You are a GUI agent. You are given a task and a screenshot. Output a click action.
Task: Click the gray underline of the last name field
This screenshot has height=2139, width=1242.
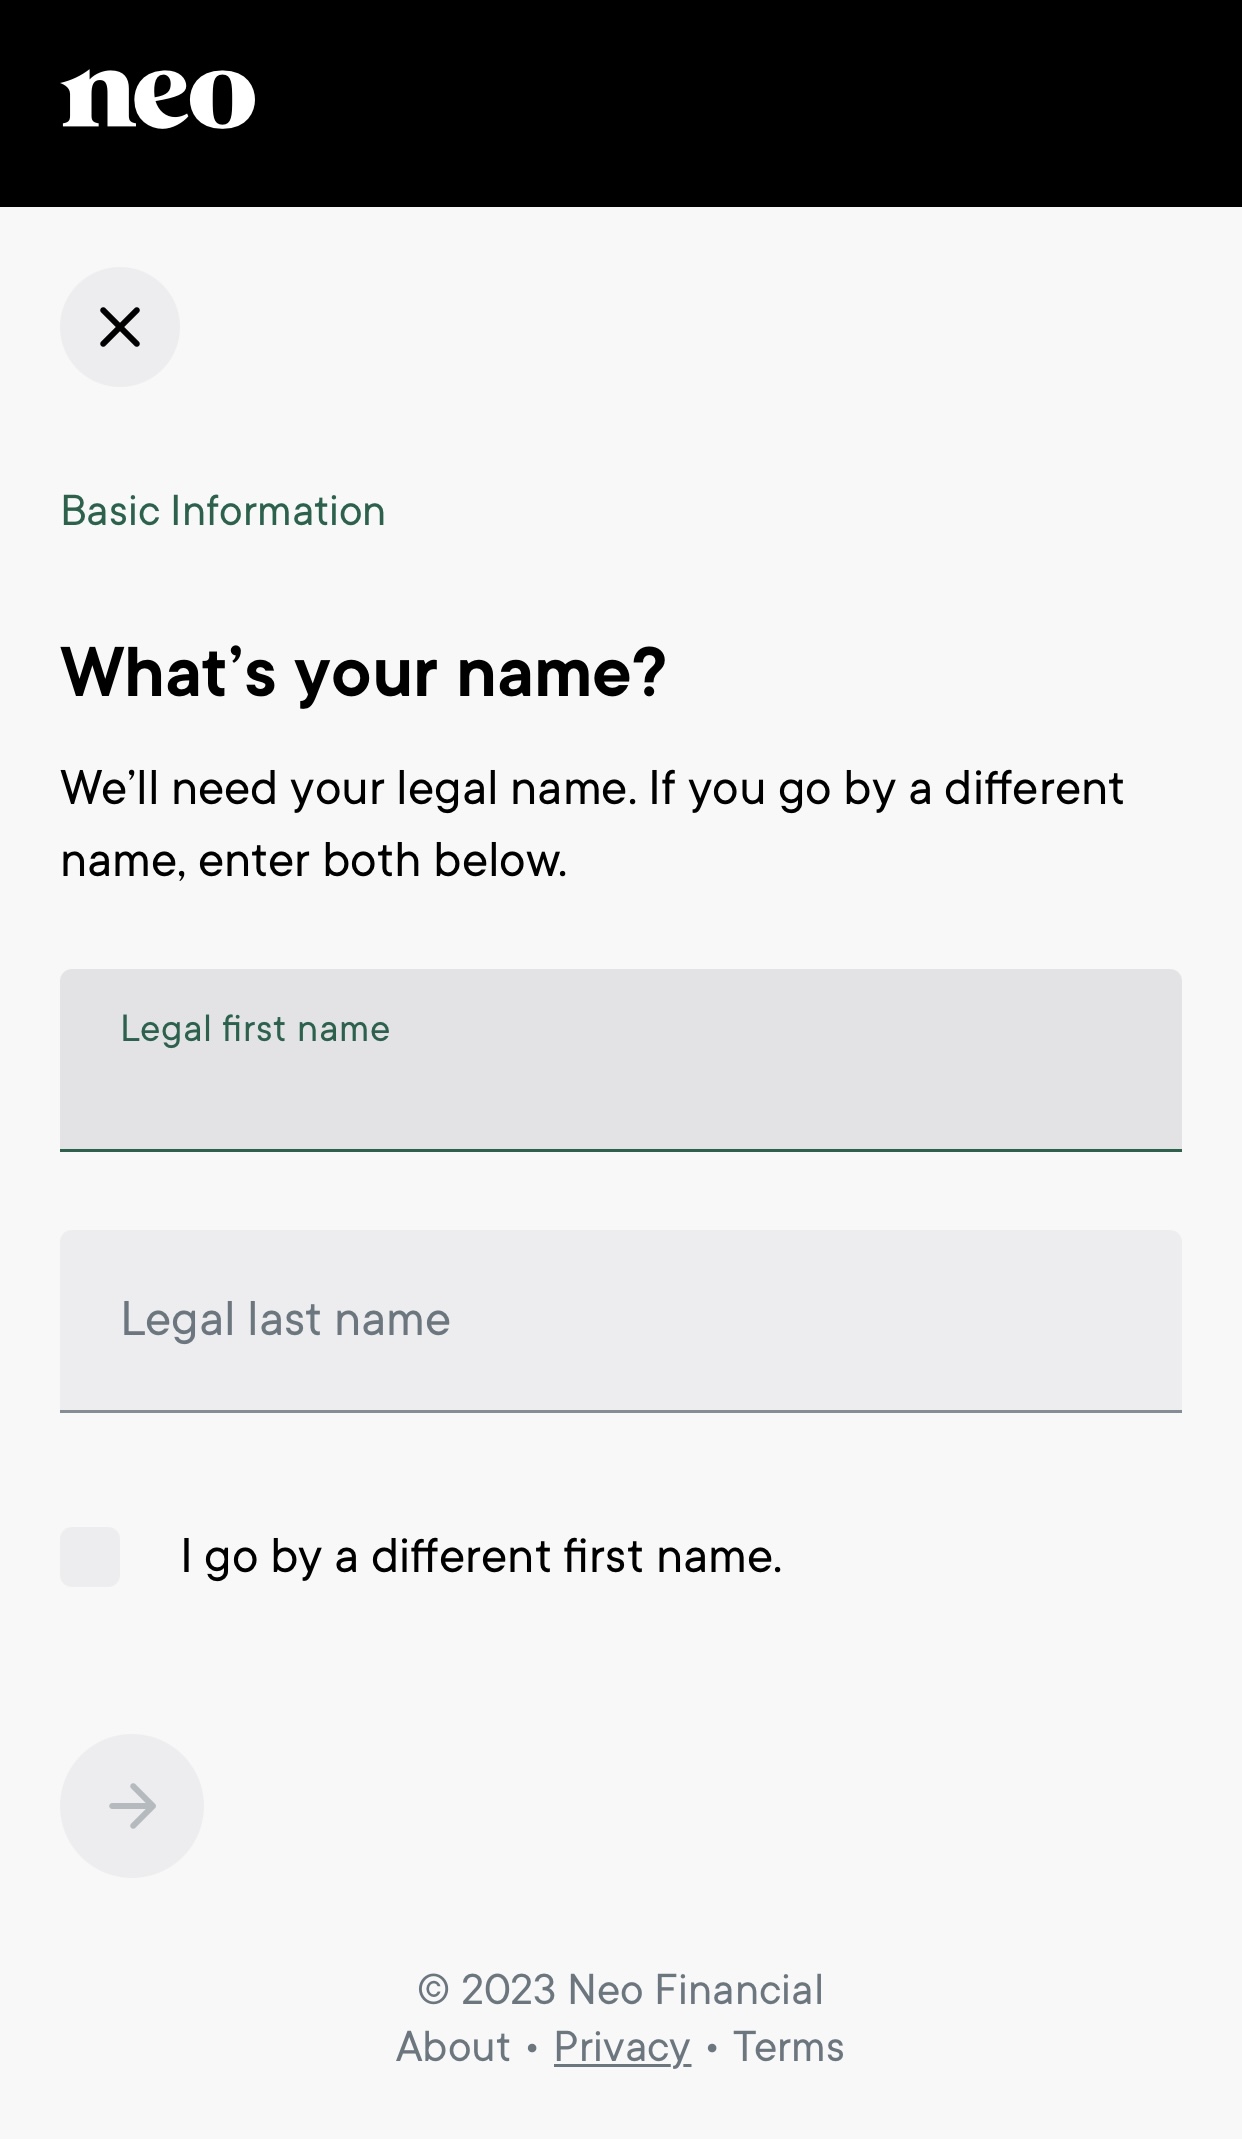621,1411
